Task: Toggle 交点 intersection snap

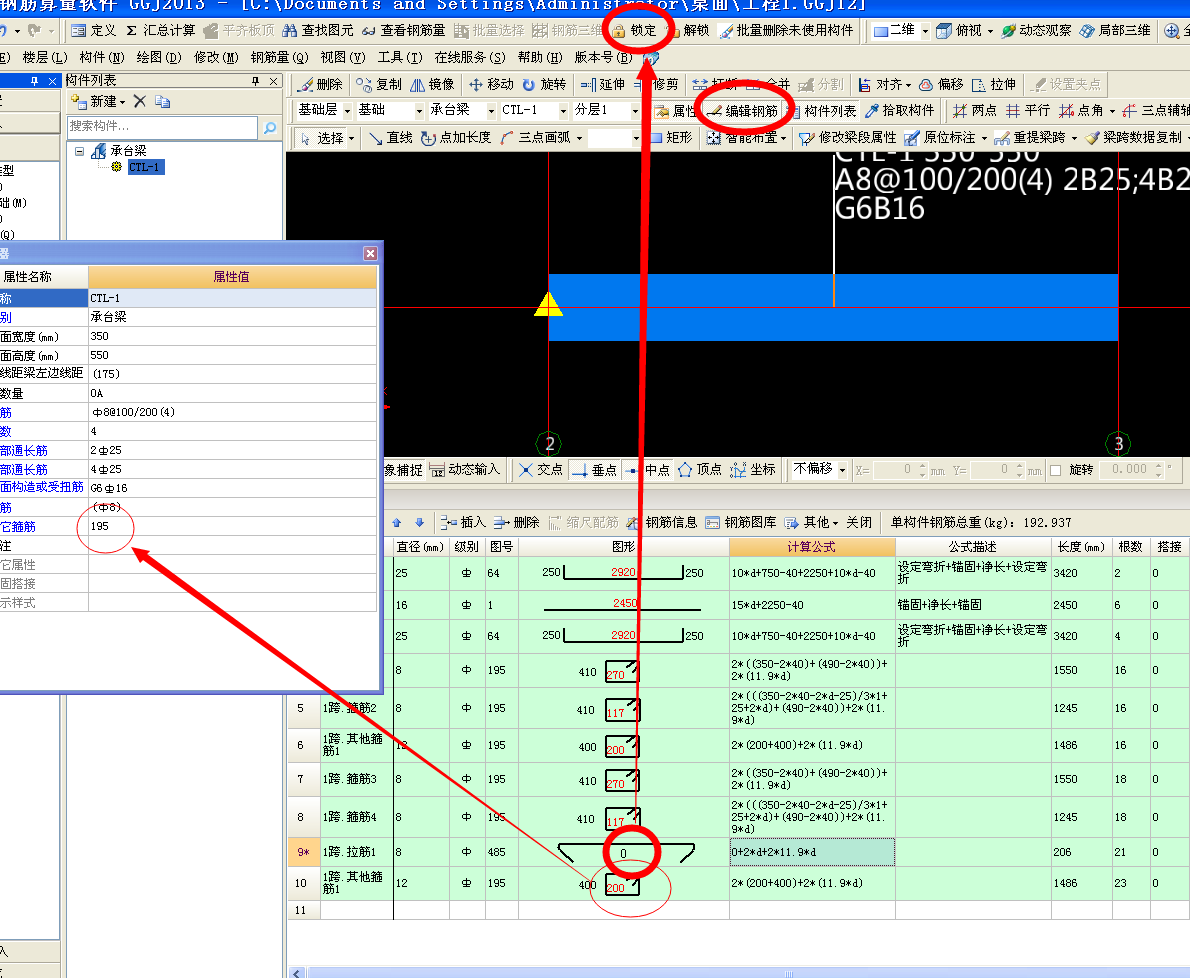Action: tap(540, 470)
